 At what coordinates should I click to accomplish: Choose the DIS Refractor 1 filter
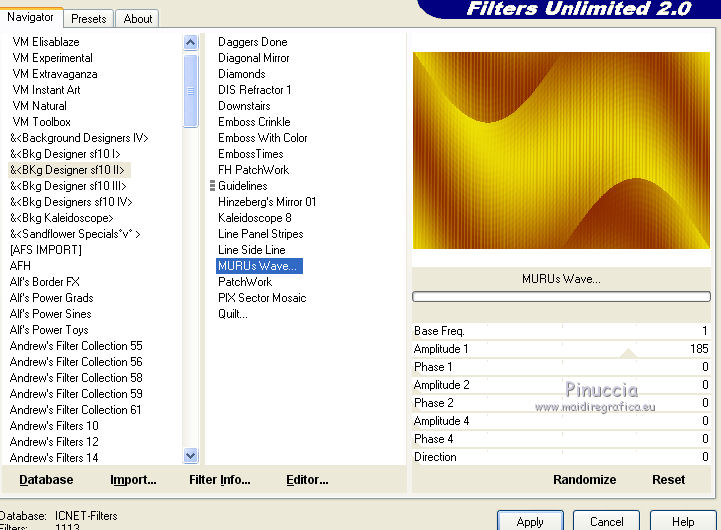click(x=255, y=90)
